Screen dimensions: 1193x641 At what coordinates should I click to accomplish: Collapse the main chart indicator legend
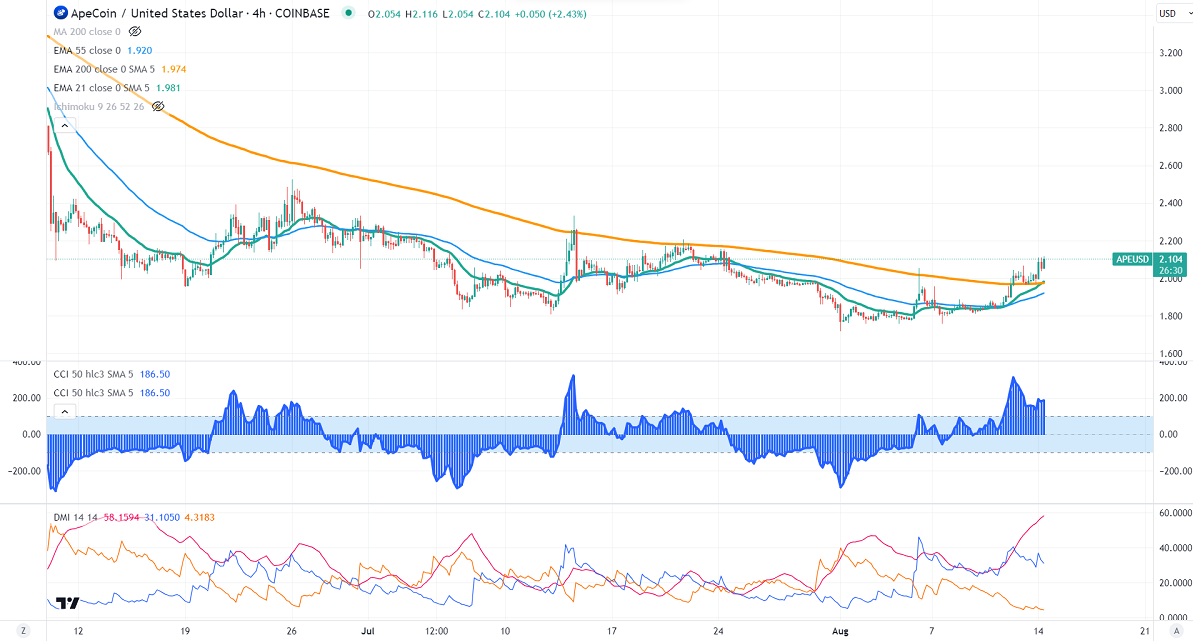[65, 126]
